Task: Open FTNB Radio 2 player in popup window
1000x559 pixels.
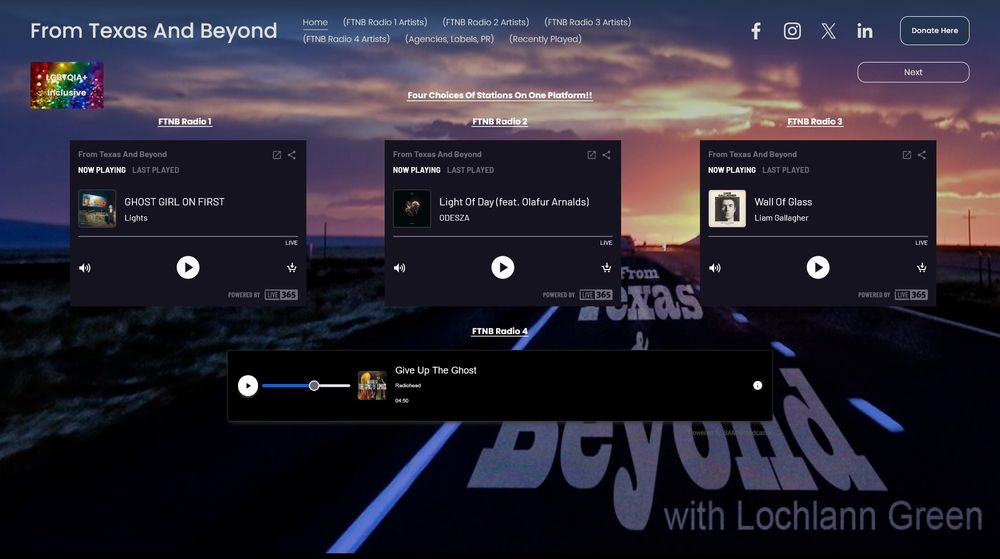Action: 591,155
